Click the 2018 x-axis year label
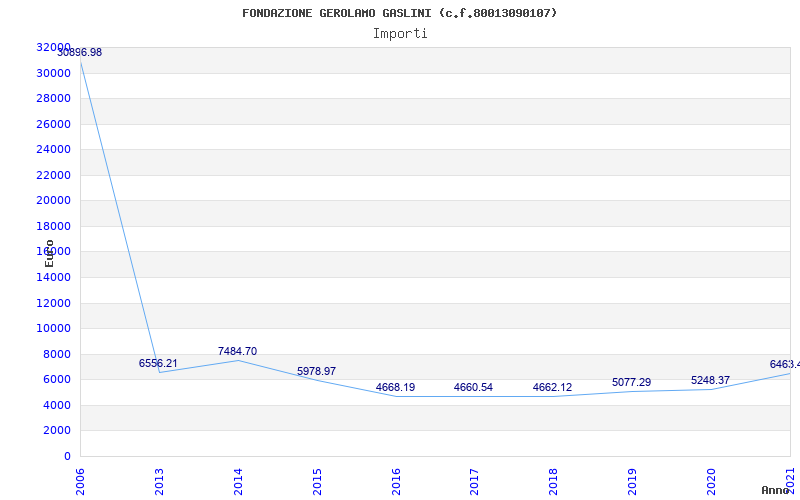 coord(554,482)
